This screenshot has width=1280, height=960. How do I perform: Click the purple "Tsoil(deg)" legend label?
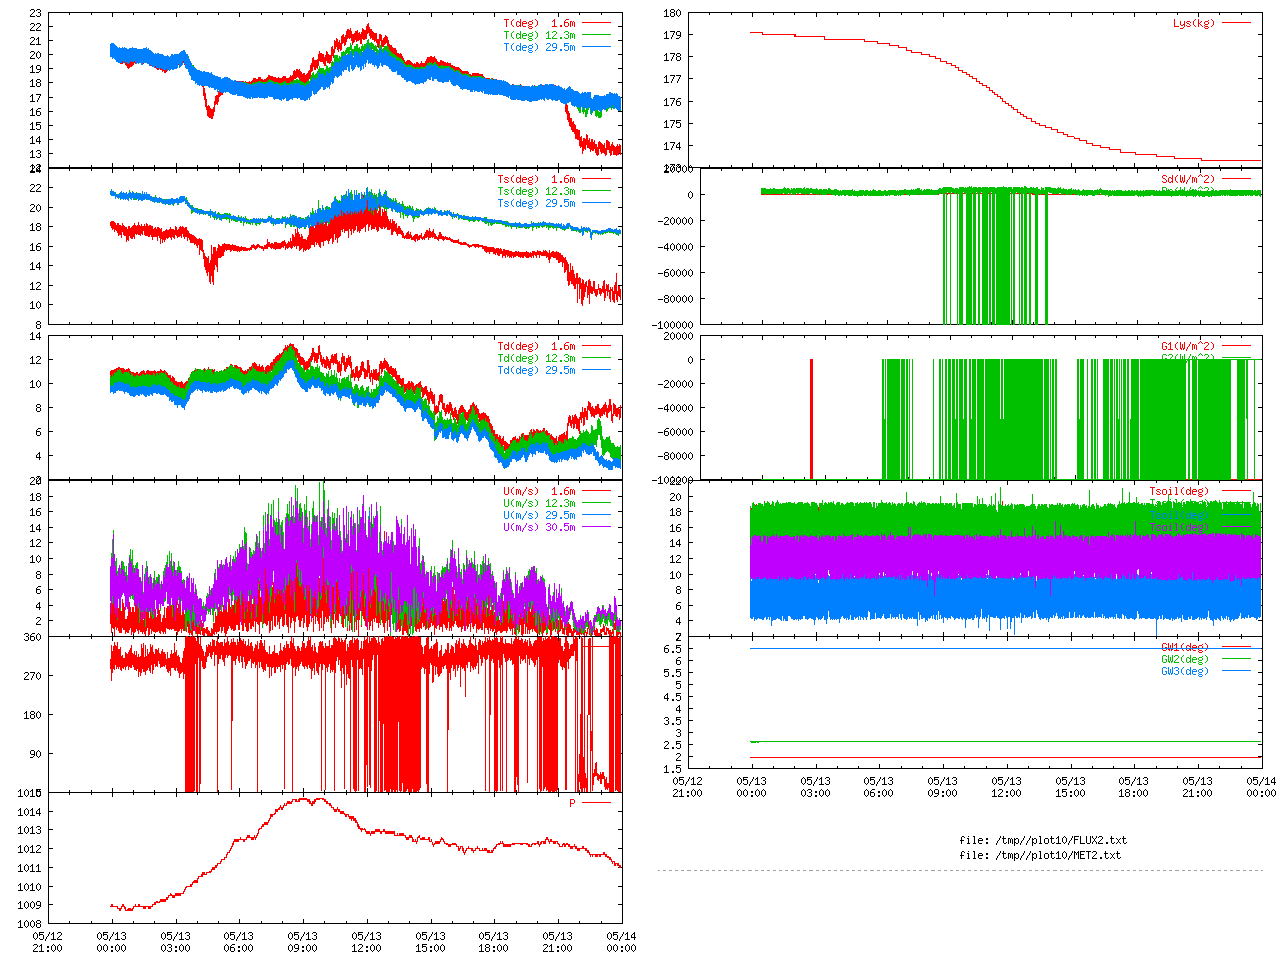(x=1179, y=527)
